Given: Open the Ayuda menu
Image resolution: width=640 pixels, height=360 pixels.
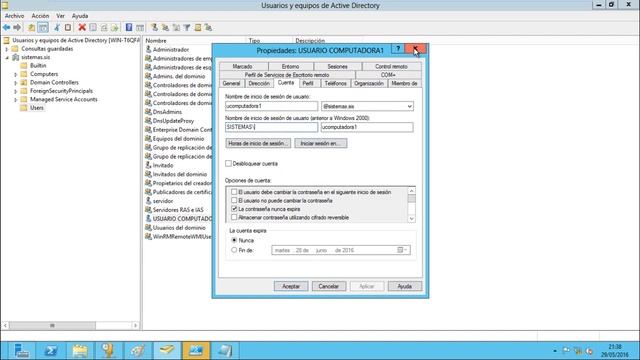Looking at the screenshot, I should (80, 16).
